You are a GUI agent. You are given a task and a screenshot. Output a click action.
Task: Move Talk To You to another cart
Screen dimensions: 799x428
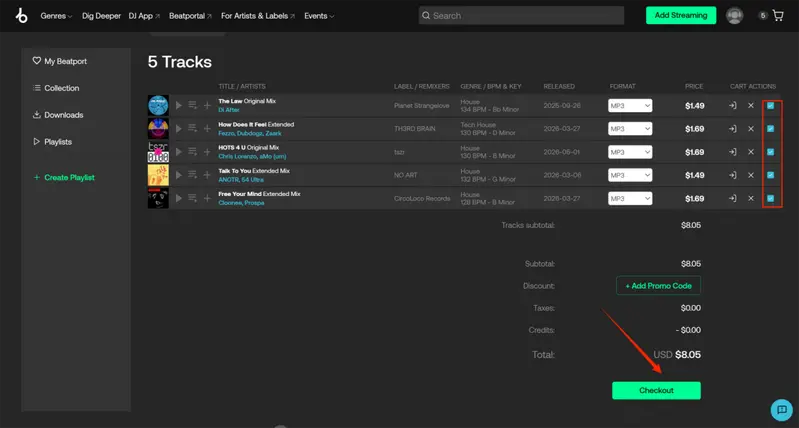click(x=733, y=175)
